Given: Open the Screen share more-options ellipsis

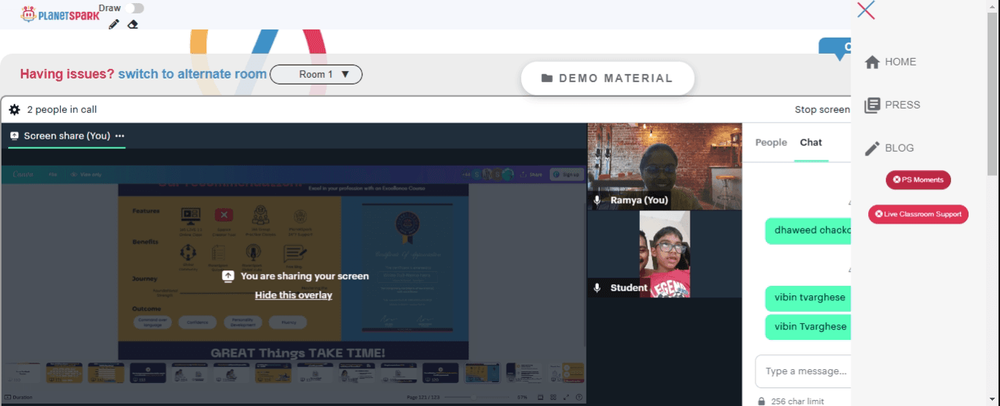Looking at the screenshot, I should (120, 136).
